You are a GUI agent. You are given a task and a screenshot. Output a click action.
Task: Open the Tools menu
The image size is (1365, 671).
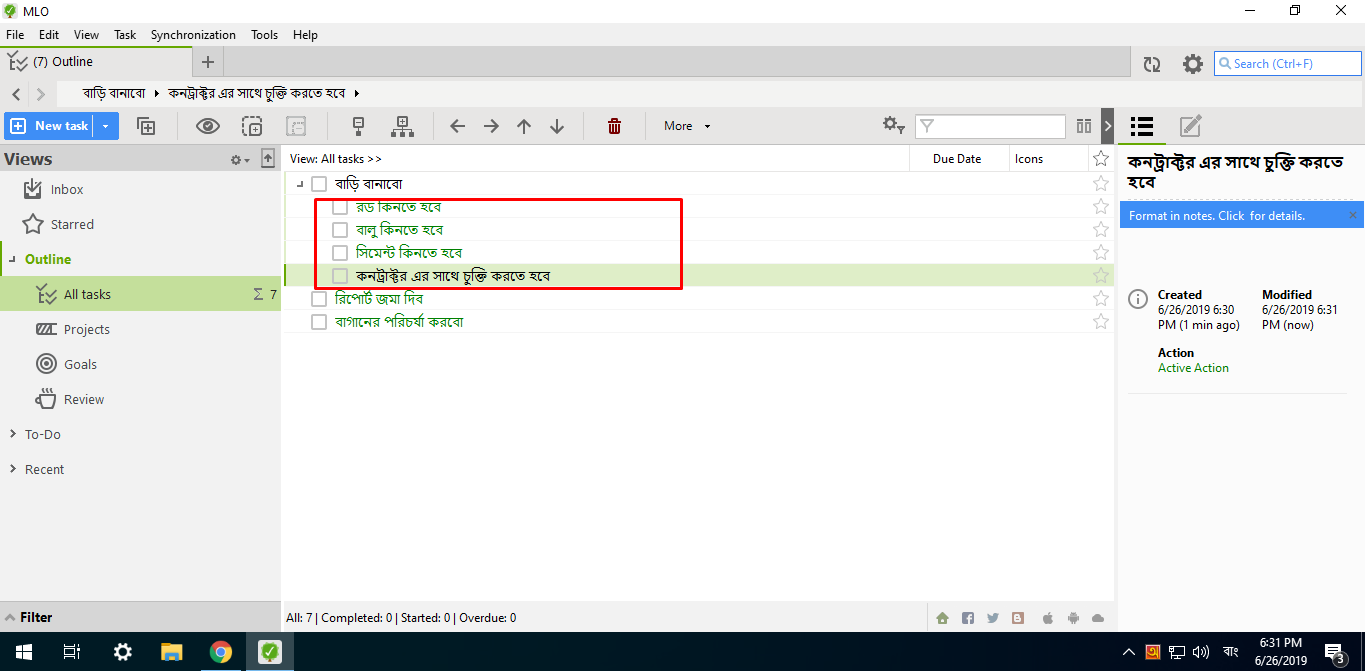click(x=265, y=35)
